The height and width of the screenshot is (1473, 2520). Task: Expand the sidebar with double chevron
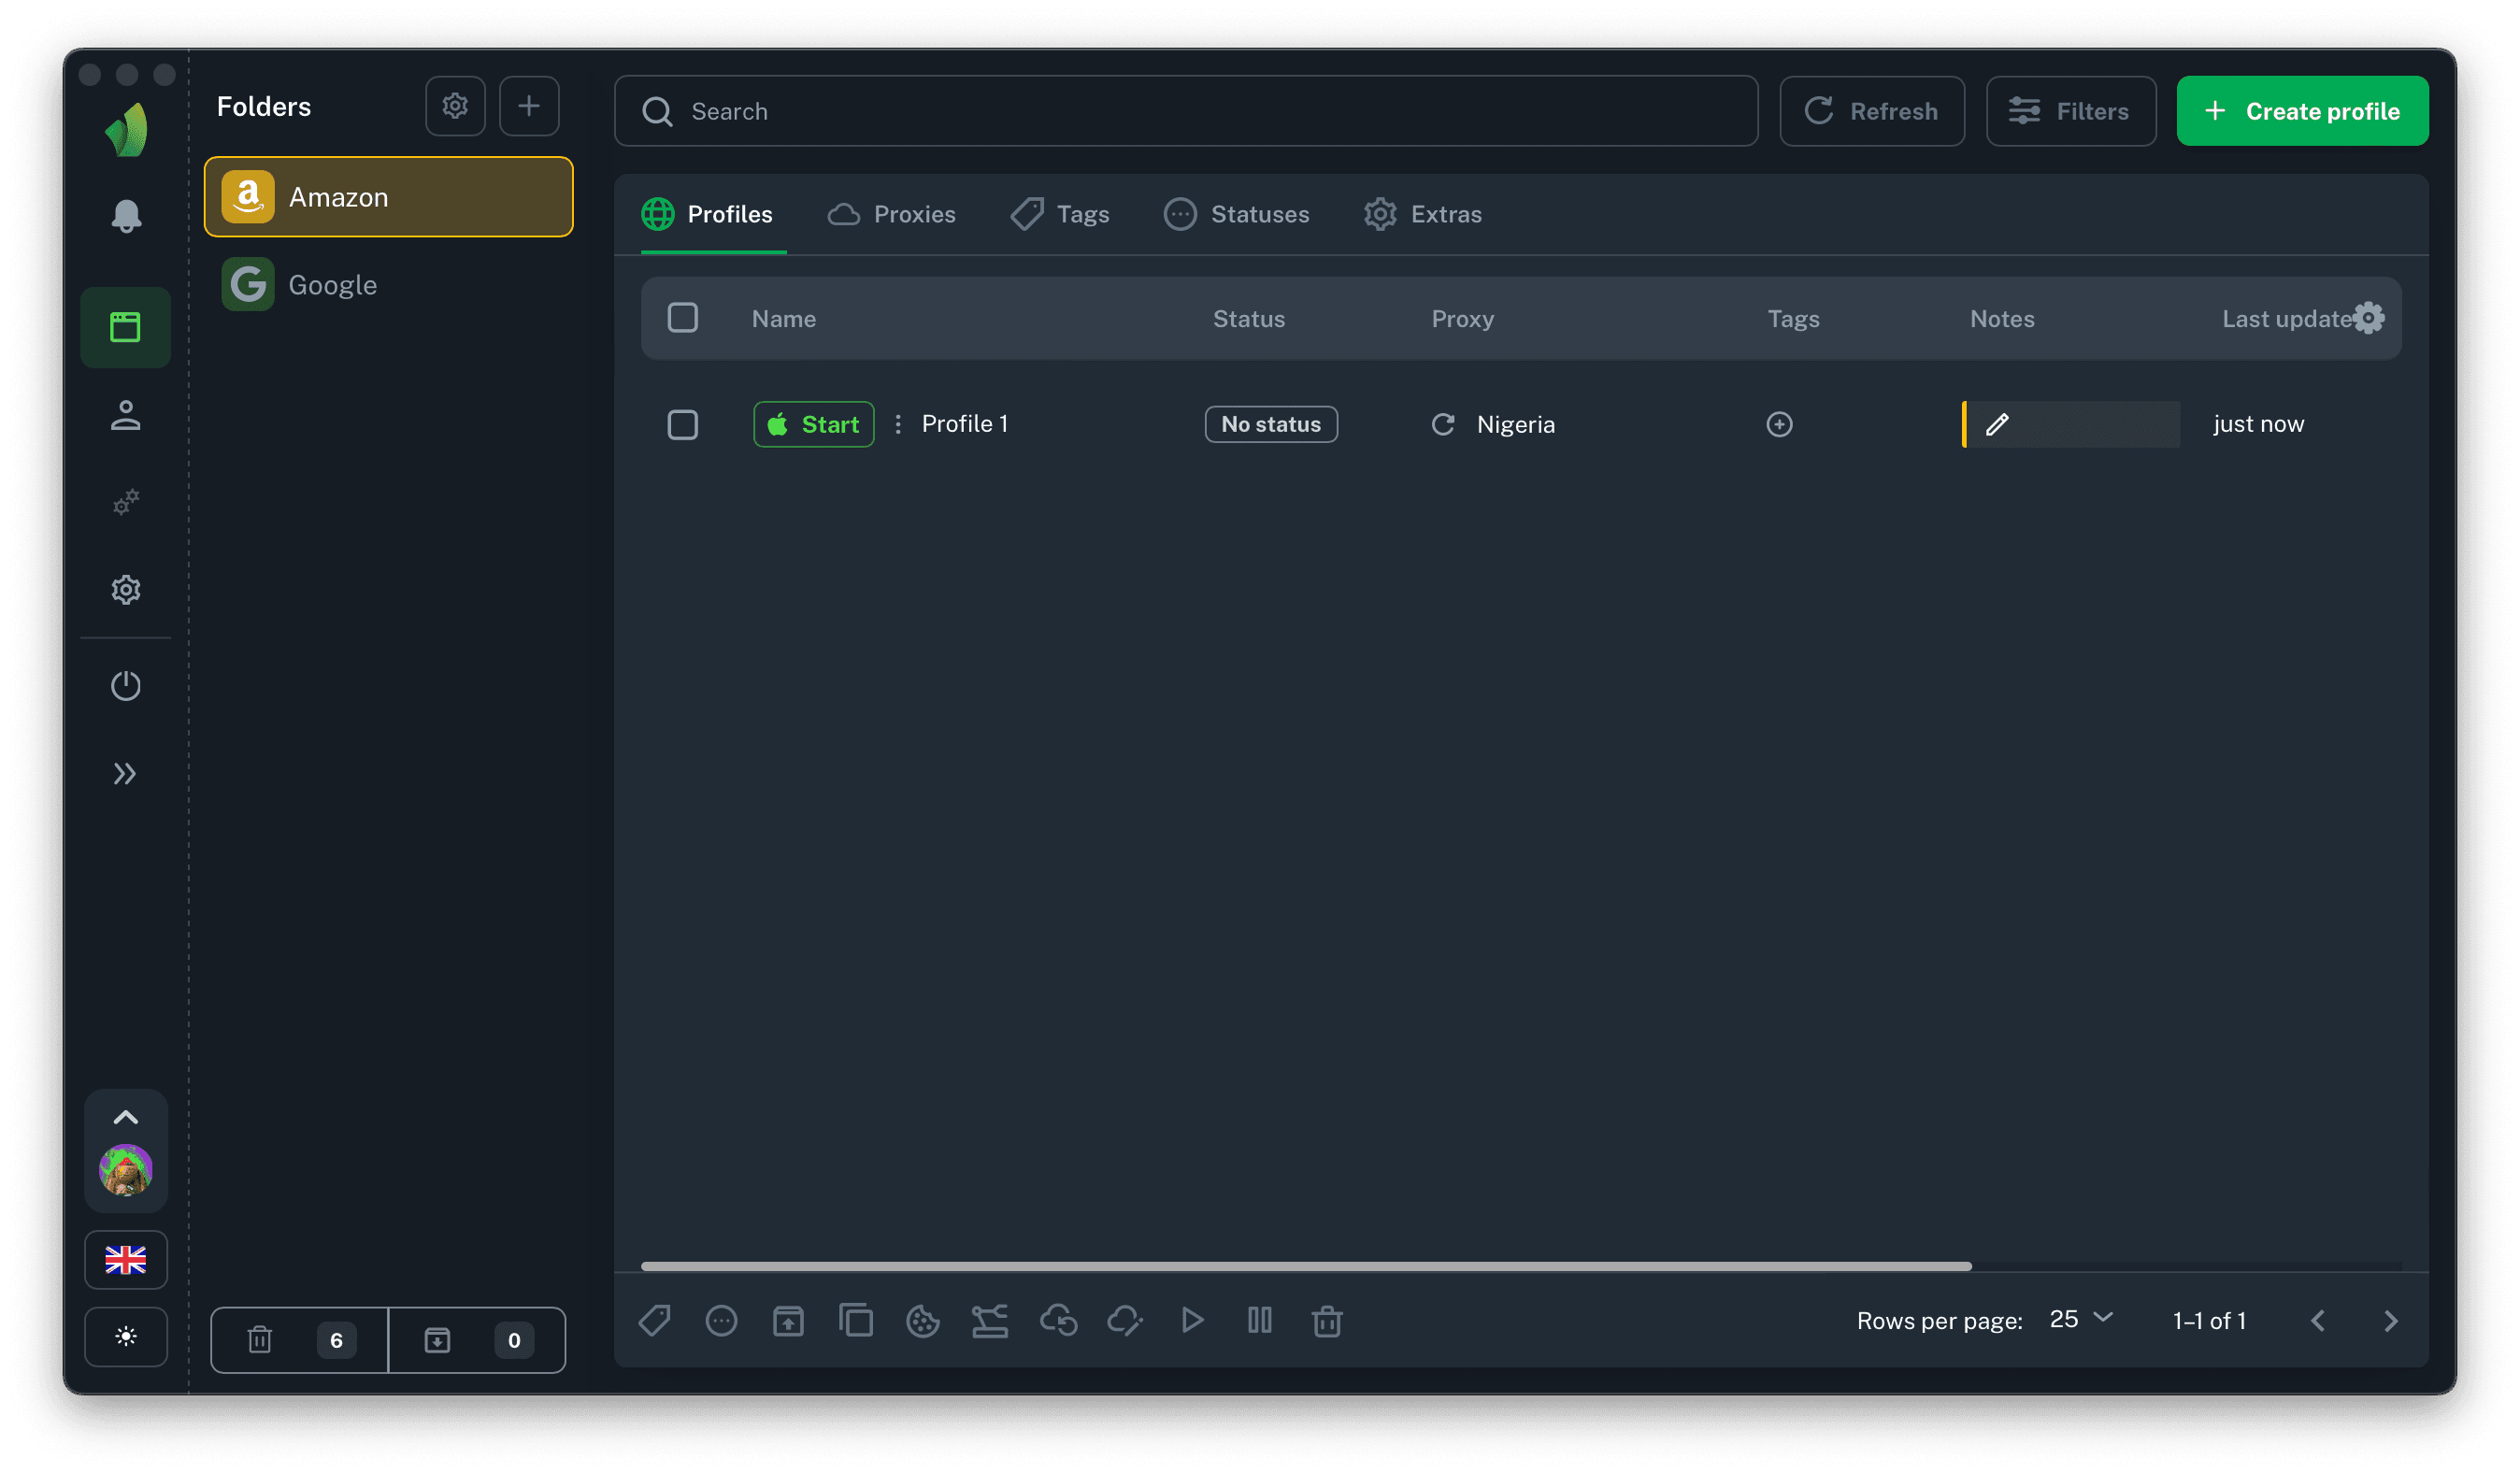pyautogui.click(x=125, y=773)
